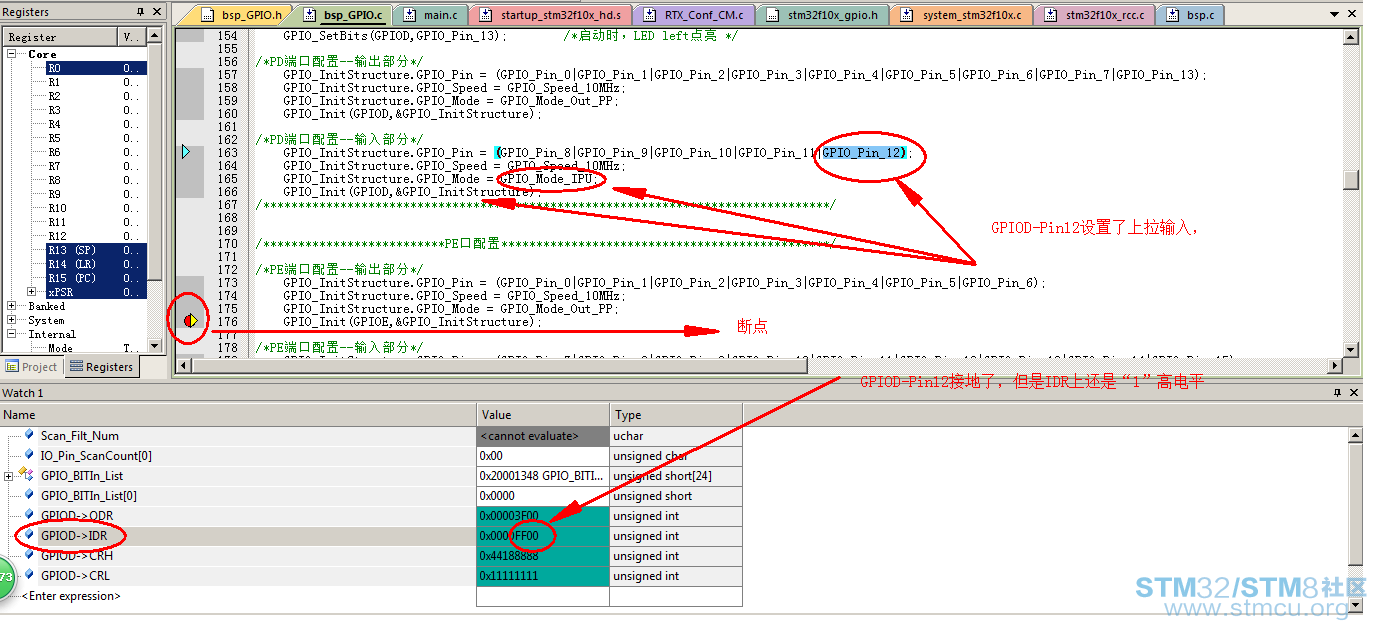Click editor horizontal scrollbar left arrow

[182, 365]
